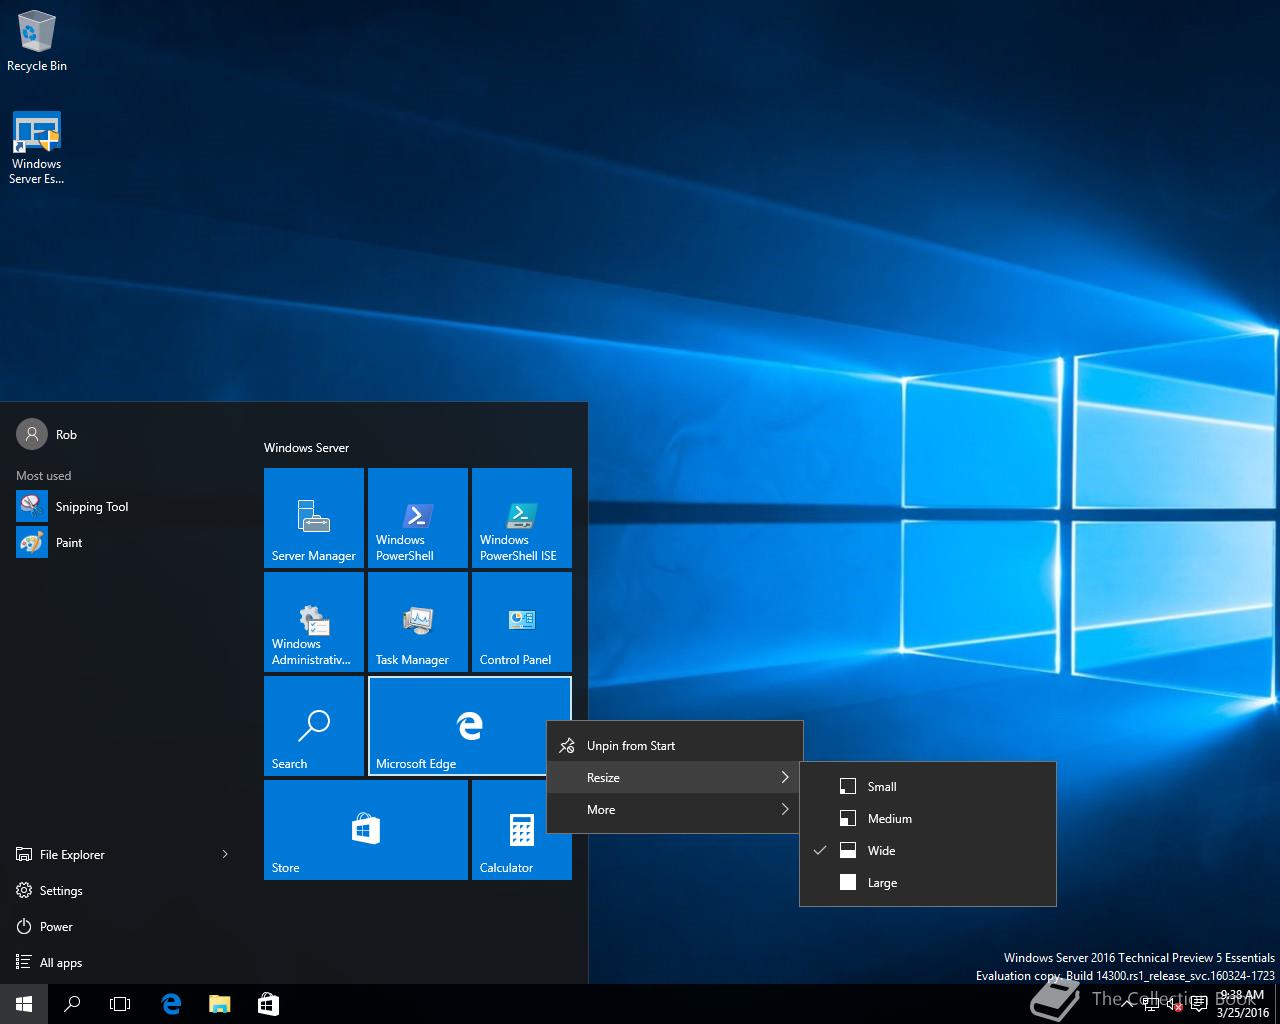Image resolution: width=1280 pixels, height=1024 pixels.
Task: Expand the More submenu
Action: 675,809
